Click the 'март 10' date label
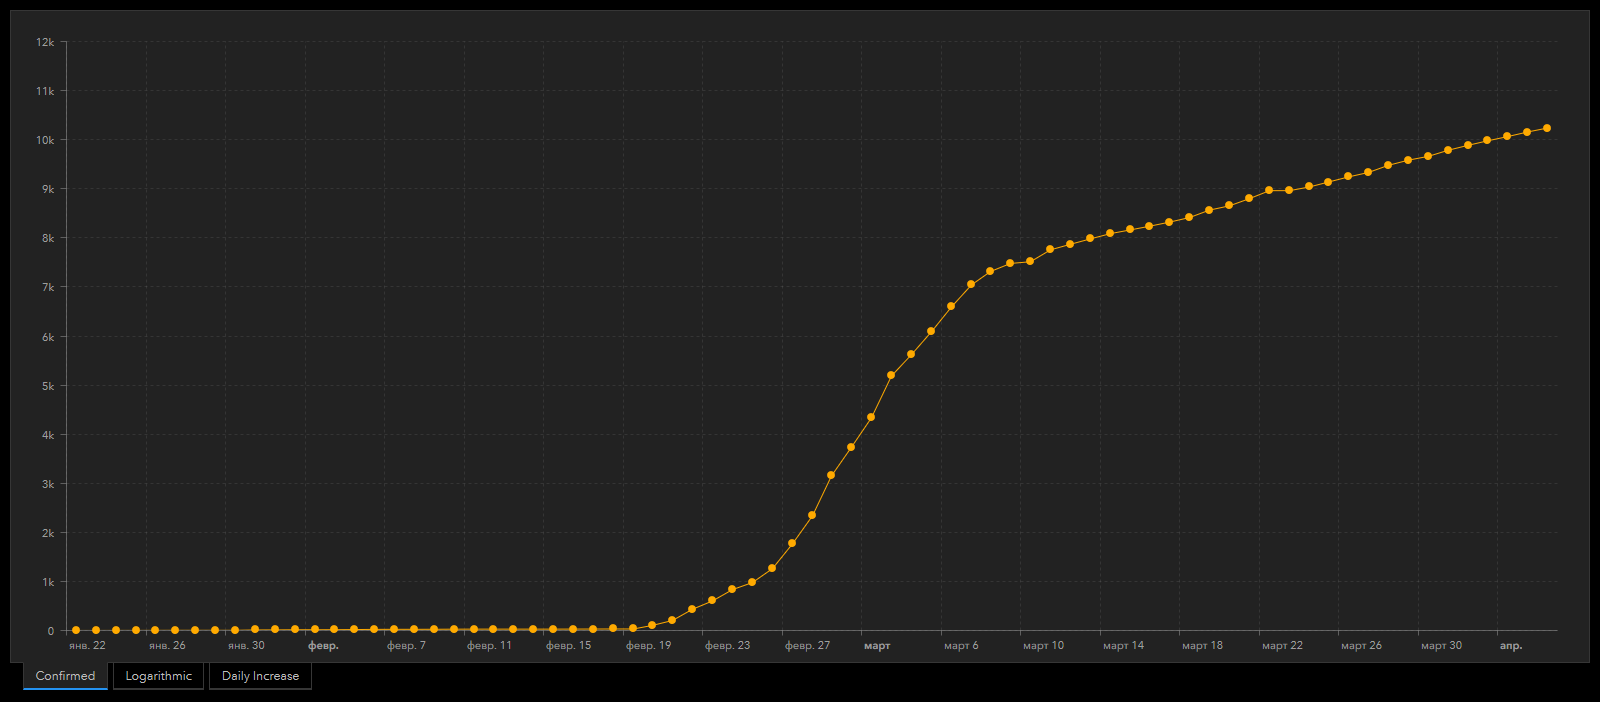The height and width of the screenshot is (702, 1600). [1043, 646]
